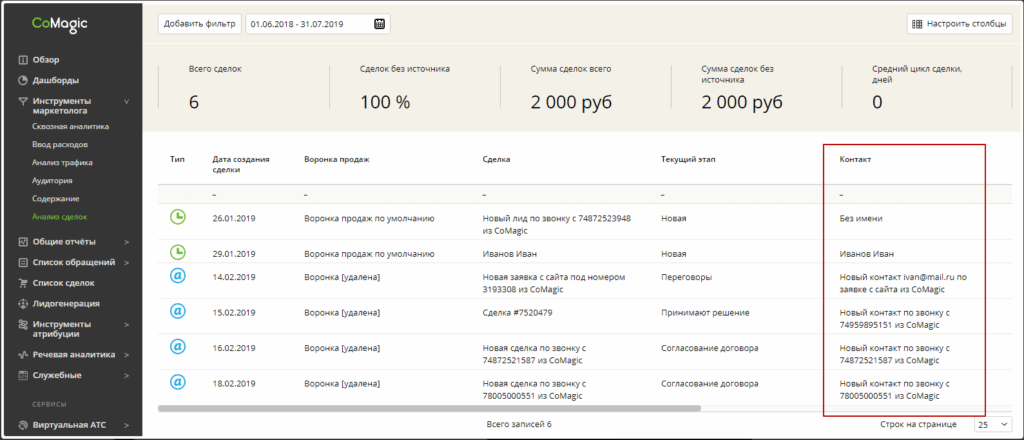1024x440 pixels.
Task: Click the Речевая аналитика sidebar icon
Action: pos(23,354)
